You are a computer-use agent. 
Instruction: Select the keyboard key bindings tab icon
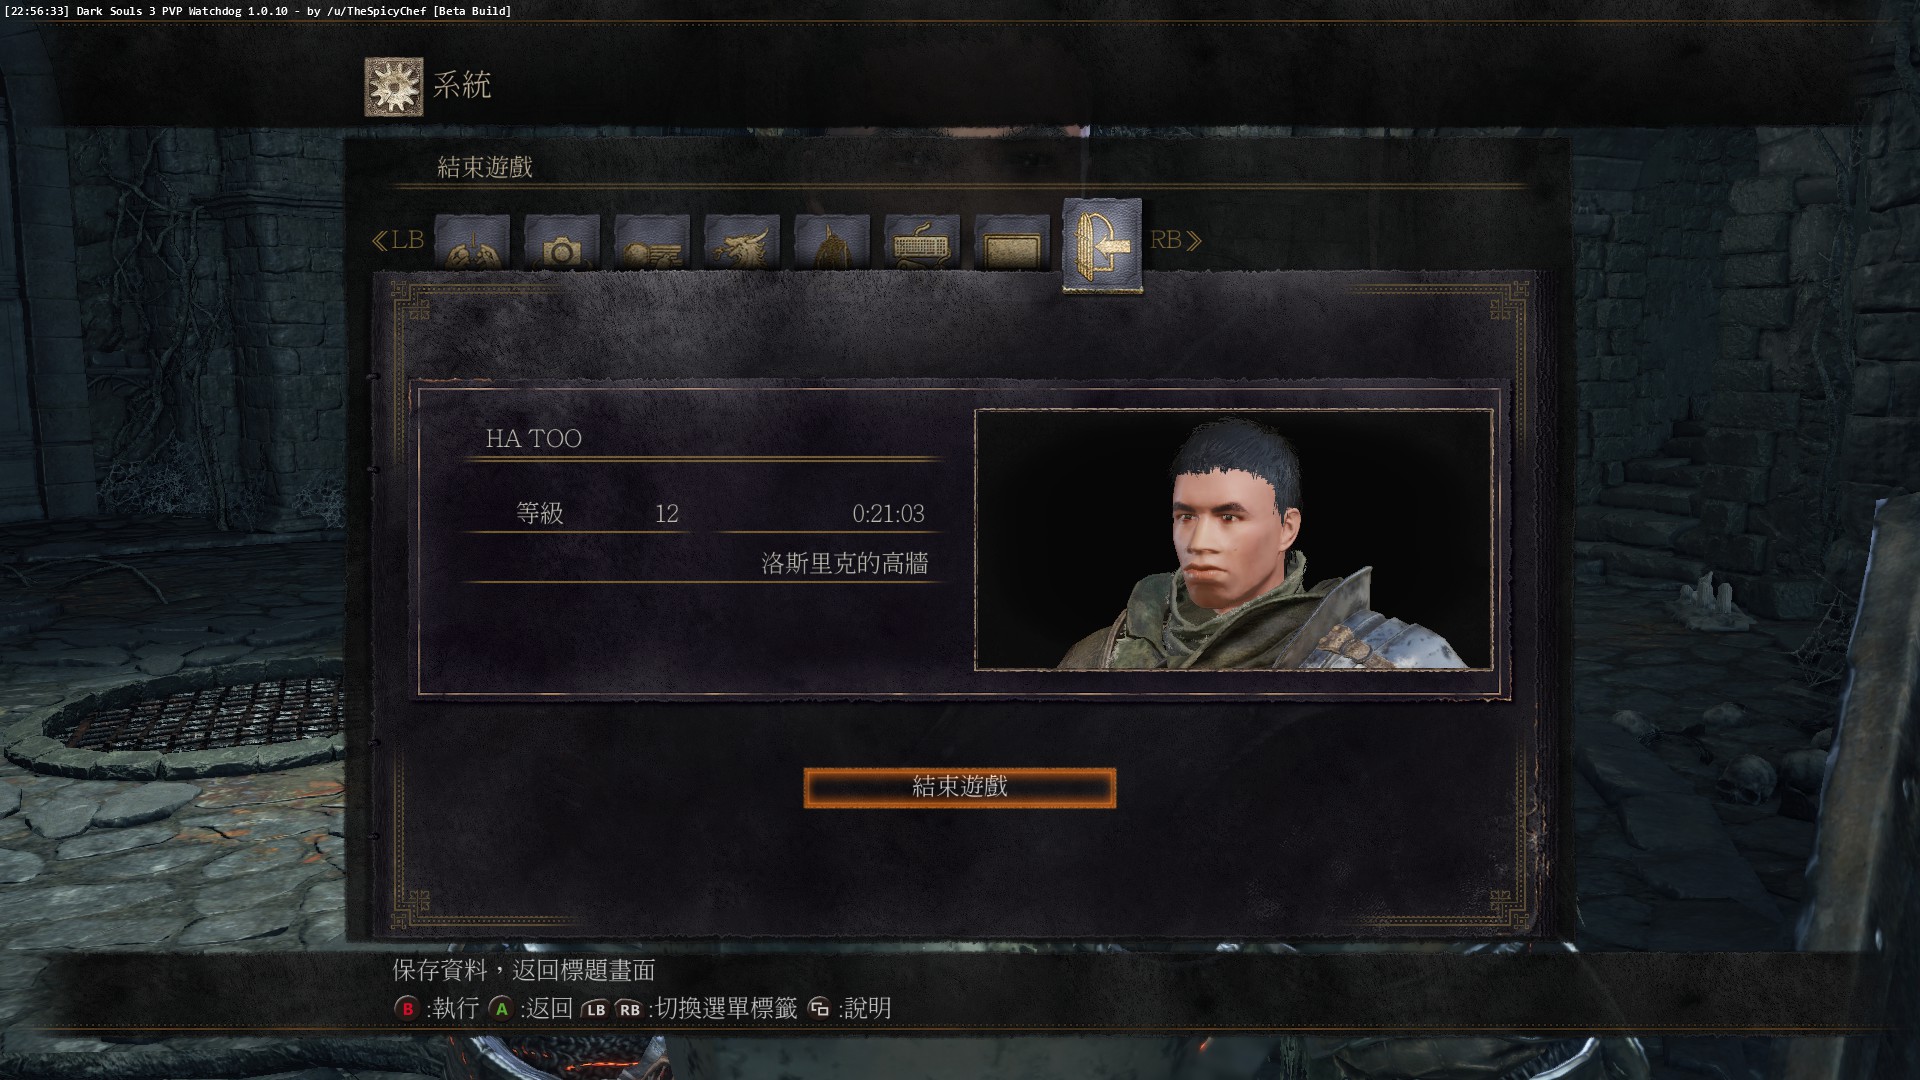(922, 242)
